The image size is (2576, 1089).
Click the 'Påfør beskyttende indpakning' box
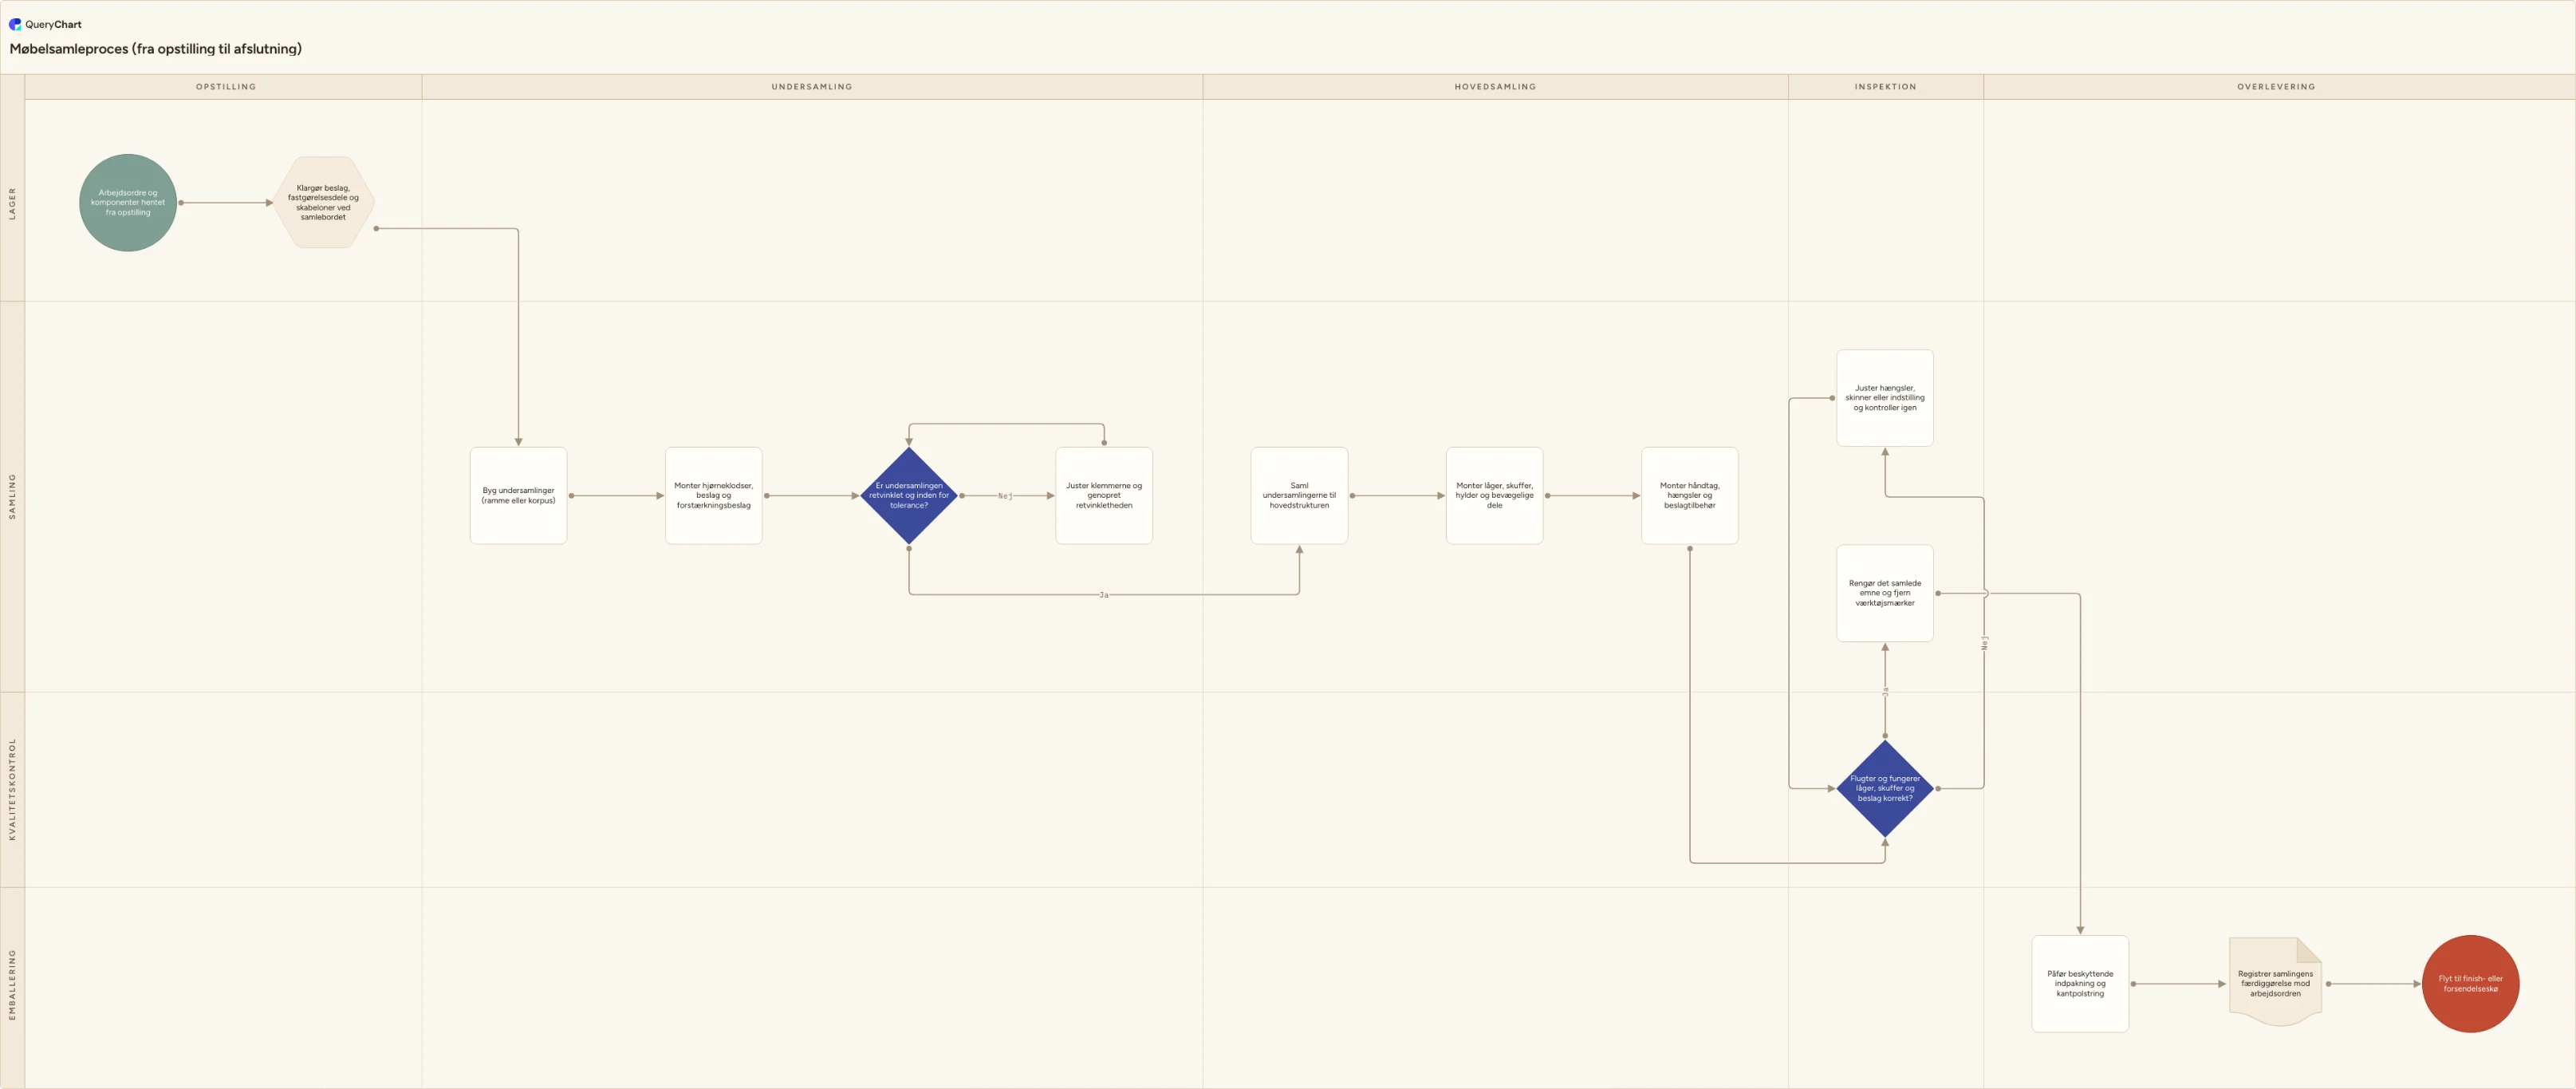(2080, 983)
